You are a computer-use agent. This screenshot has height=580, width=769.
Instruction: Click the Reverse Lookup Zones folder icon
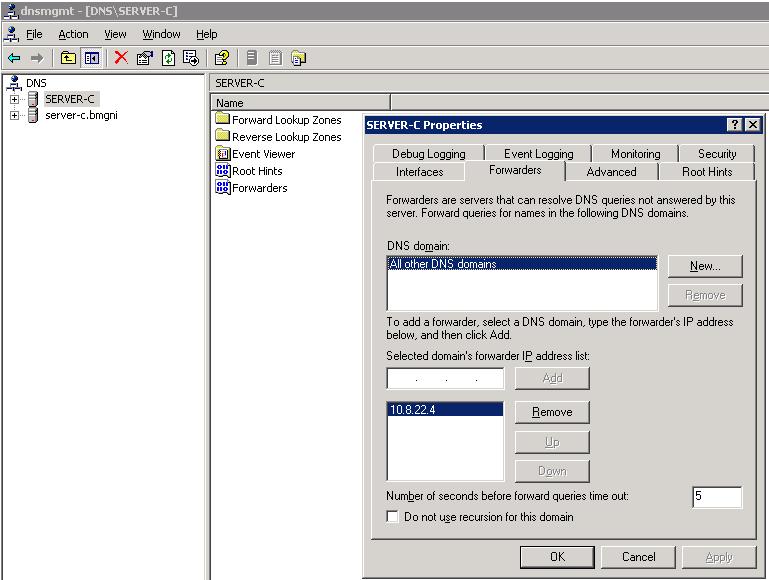click(223, 135)
